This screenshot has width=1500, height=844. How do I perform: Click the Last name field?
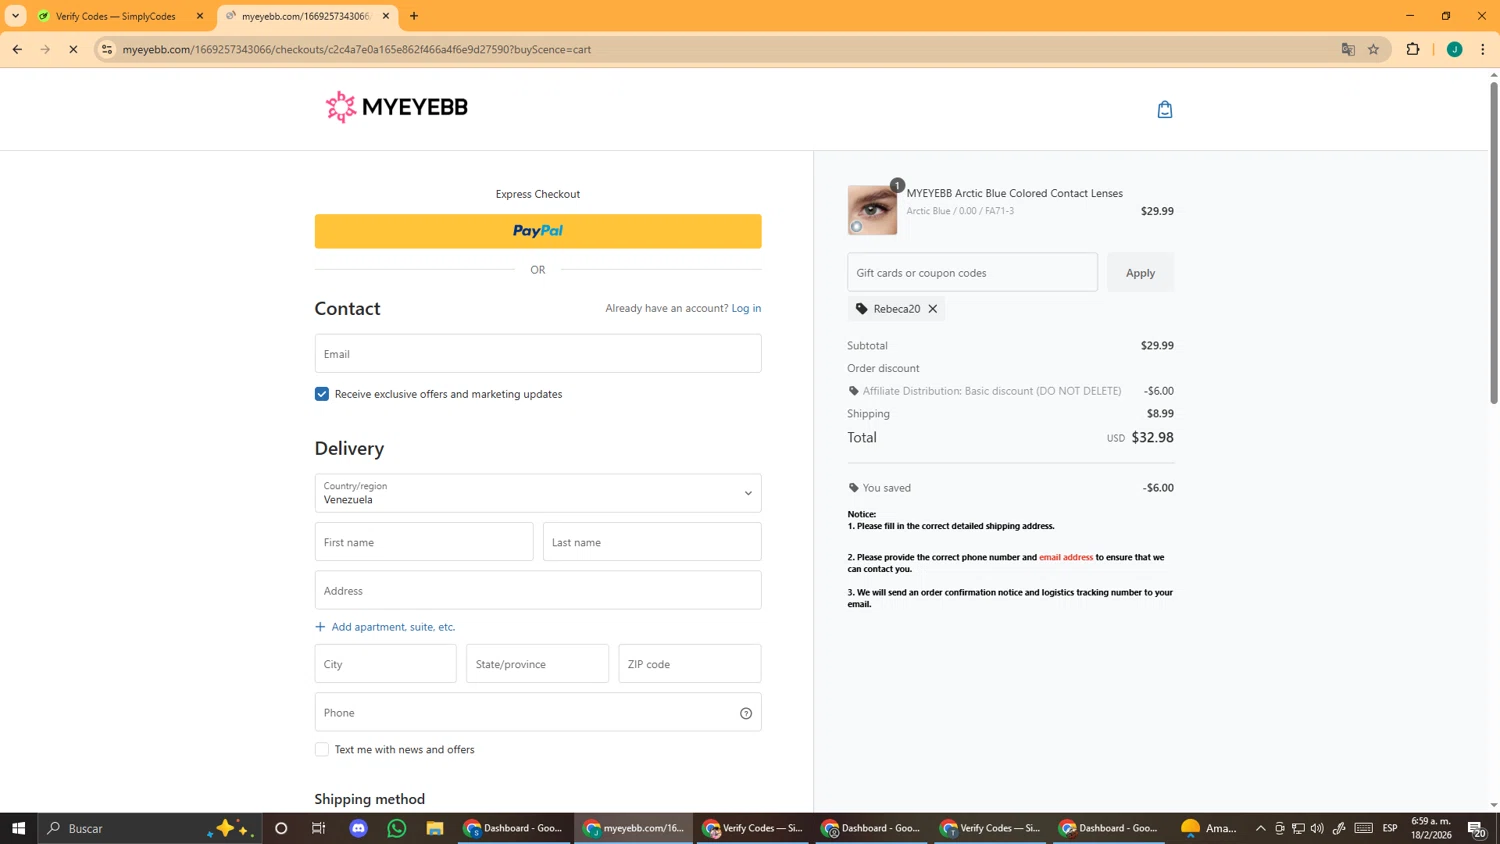(652, 542)
